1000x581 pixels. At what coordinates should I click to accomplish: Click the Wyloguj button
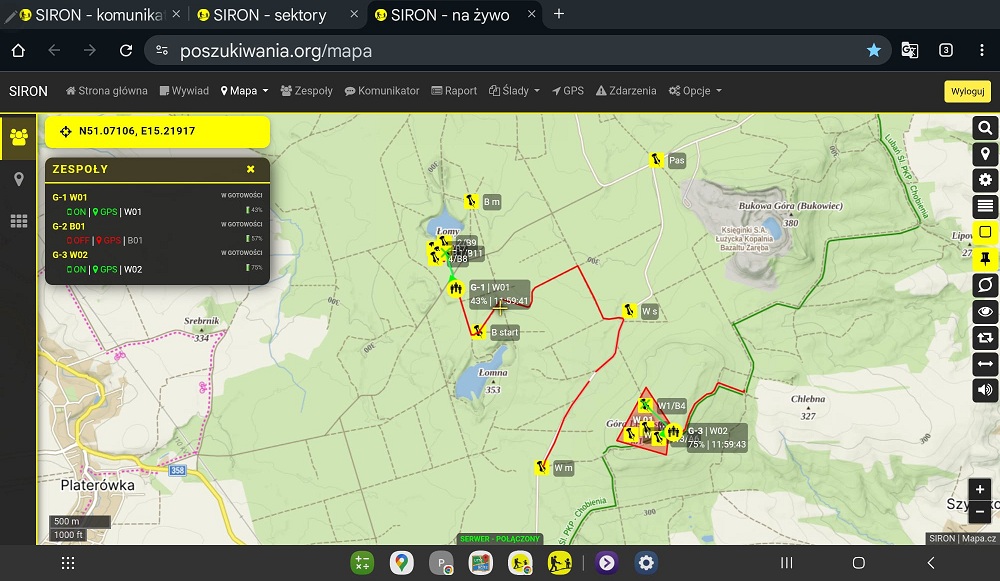click(x=967, y=91)
